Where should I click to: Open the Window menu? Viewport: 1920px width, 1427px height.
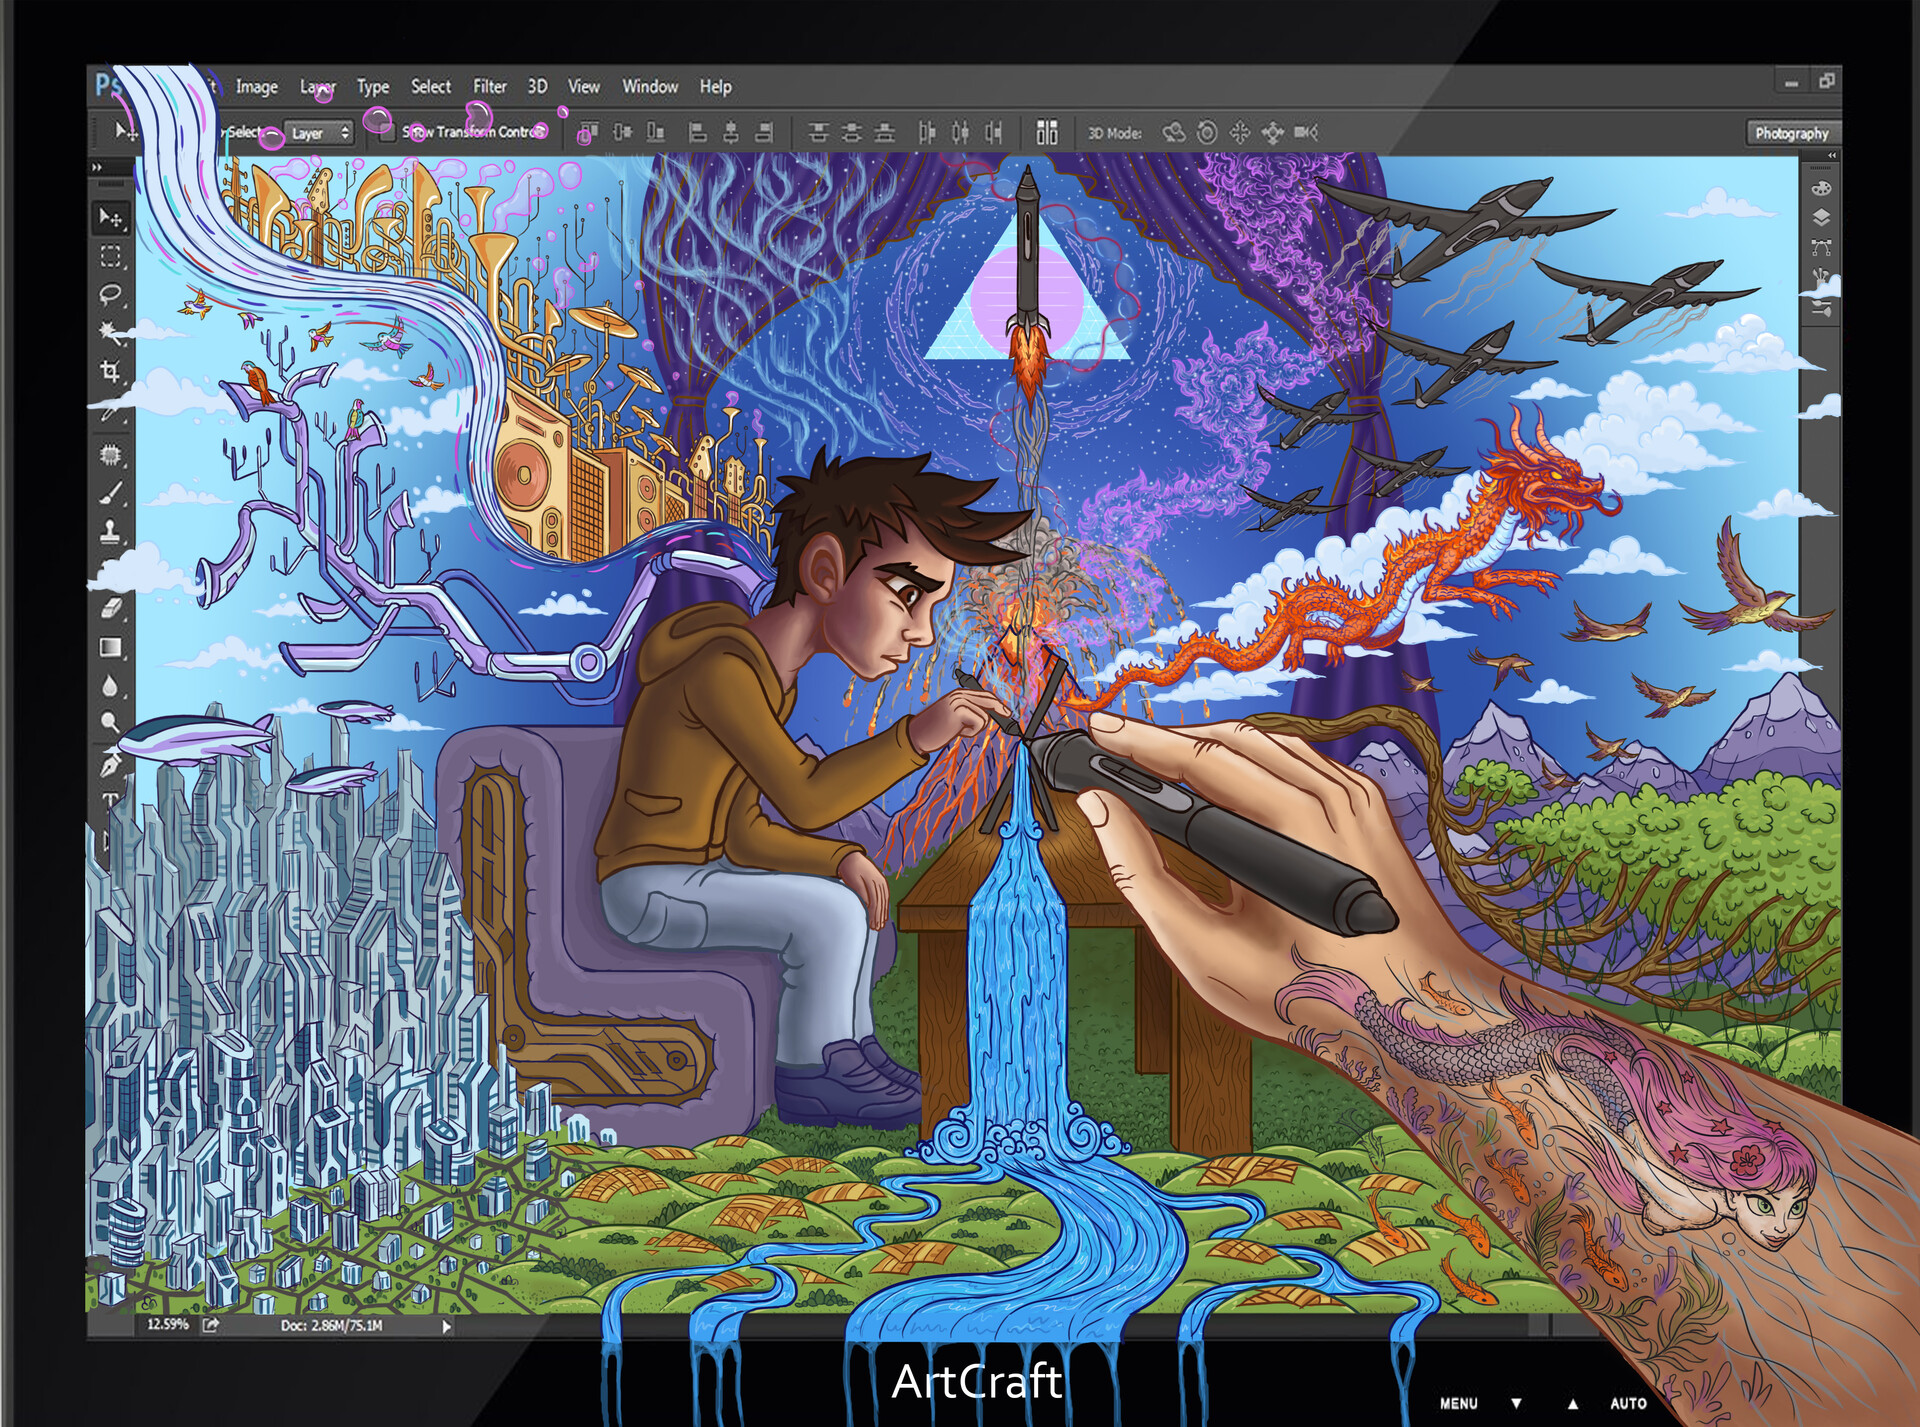(x=650, y=87)
